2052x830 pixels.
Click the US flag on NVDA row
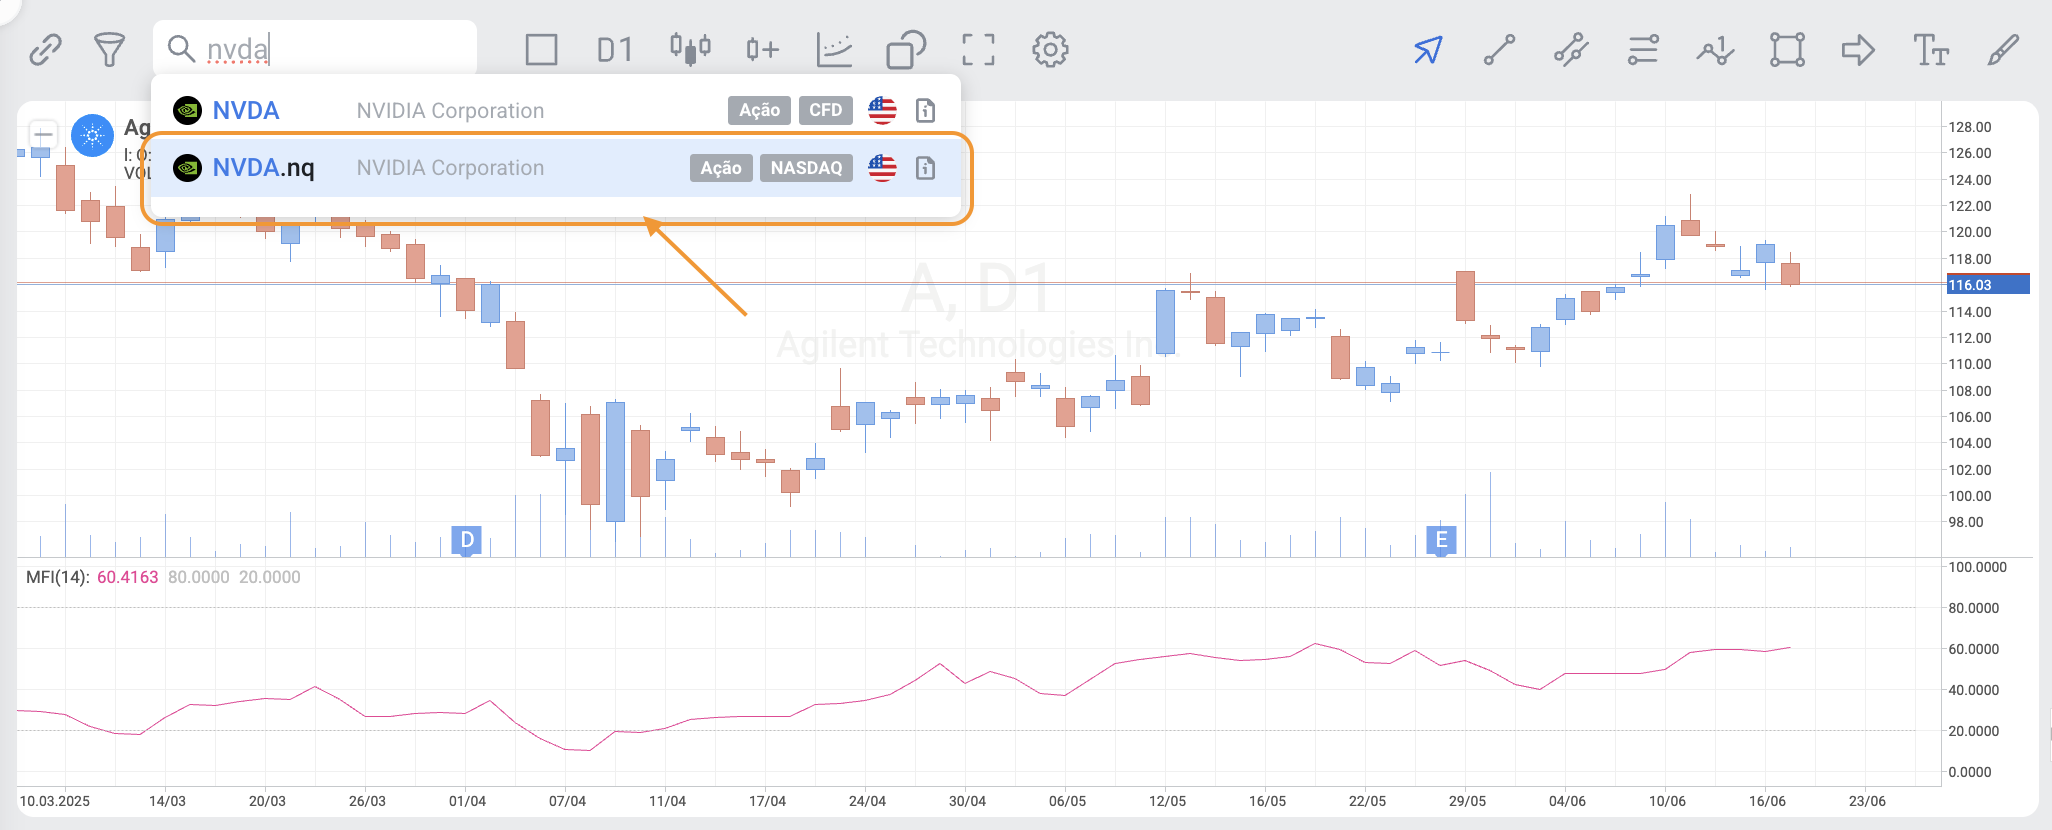click(882, 110)
